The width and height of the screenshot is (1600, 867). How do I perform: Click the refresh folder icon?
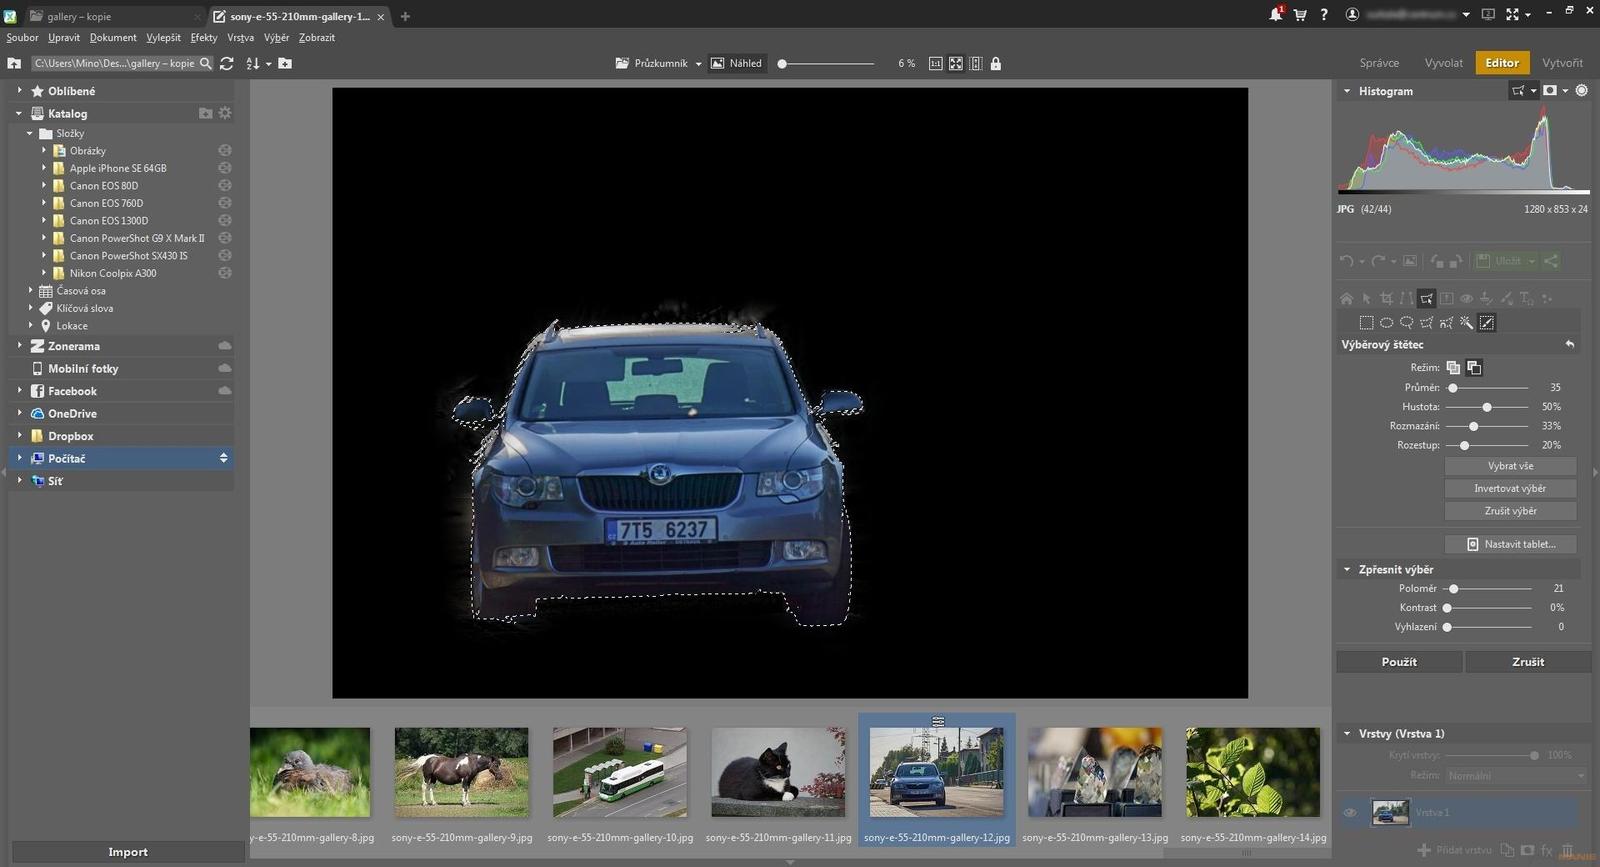227,63
